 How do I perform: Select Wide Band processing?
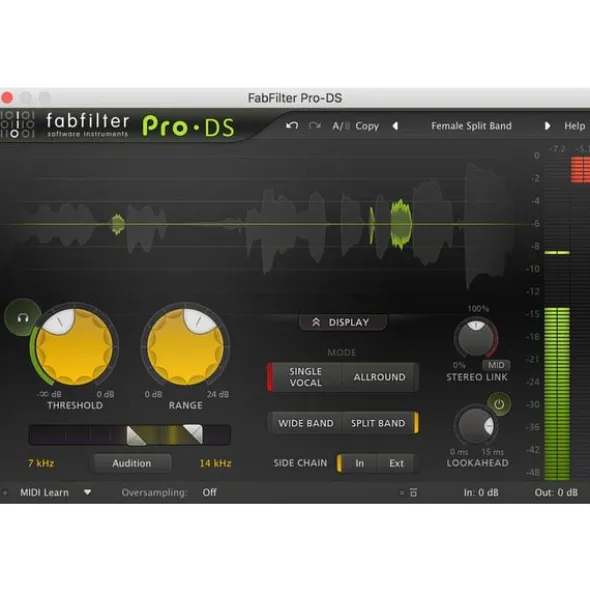coord(305,423)
